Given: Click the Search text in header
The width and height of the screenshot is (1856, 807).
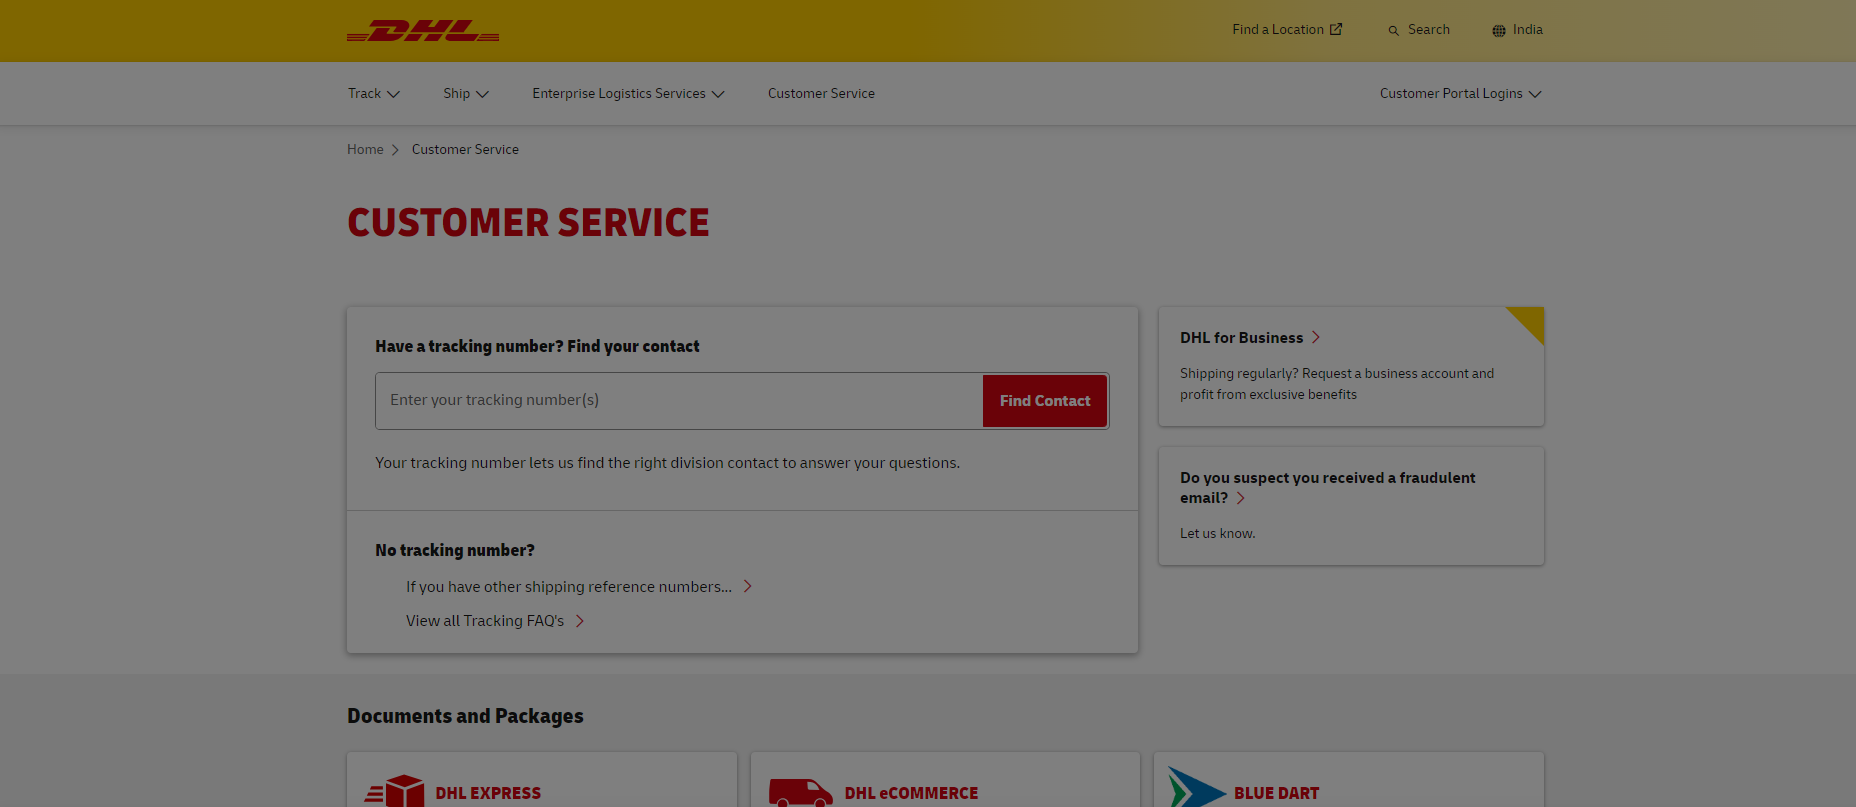Looking at the screenshot, I should [x=1429, y=30].
